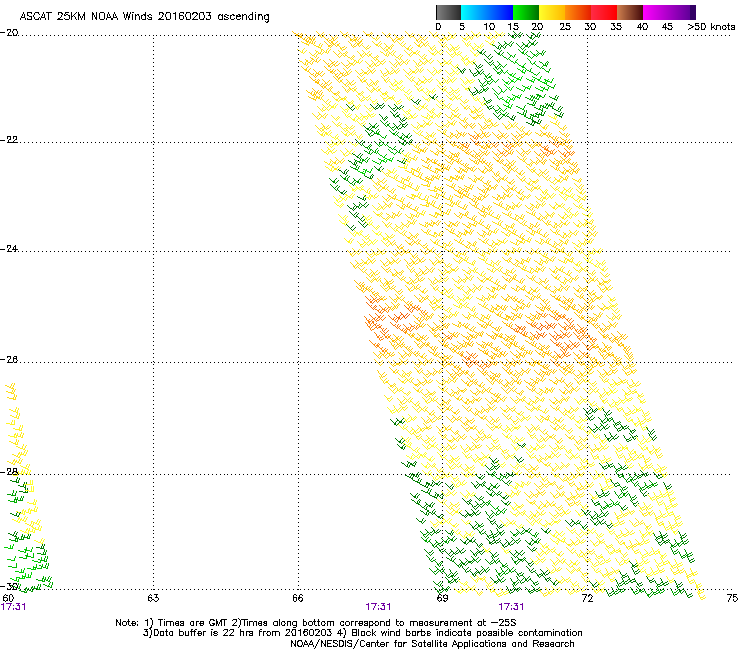Pick the cyan-blue 5-15 knots color segment
Screen dimensions: 740x650
(487, 12)
